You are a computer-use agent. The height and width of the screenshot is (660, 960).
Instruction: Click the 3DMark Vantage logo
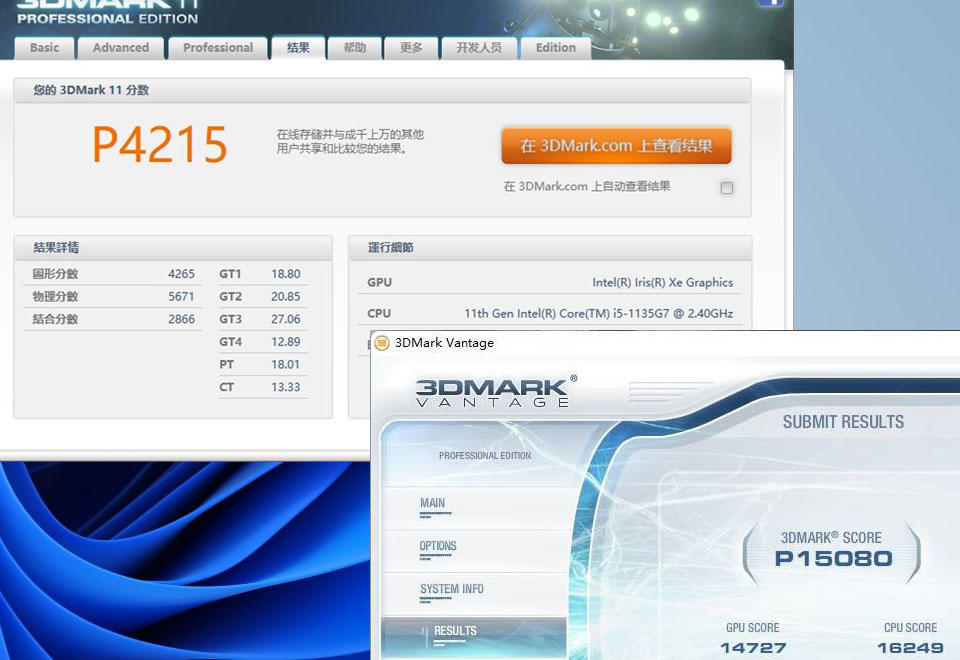point(496,392)
